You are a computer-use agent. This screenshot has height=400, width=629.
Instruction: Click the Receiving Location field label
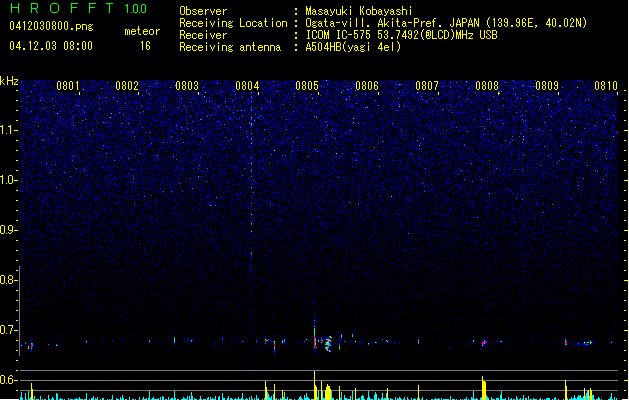233,23
